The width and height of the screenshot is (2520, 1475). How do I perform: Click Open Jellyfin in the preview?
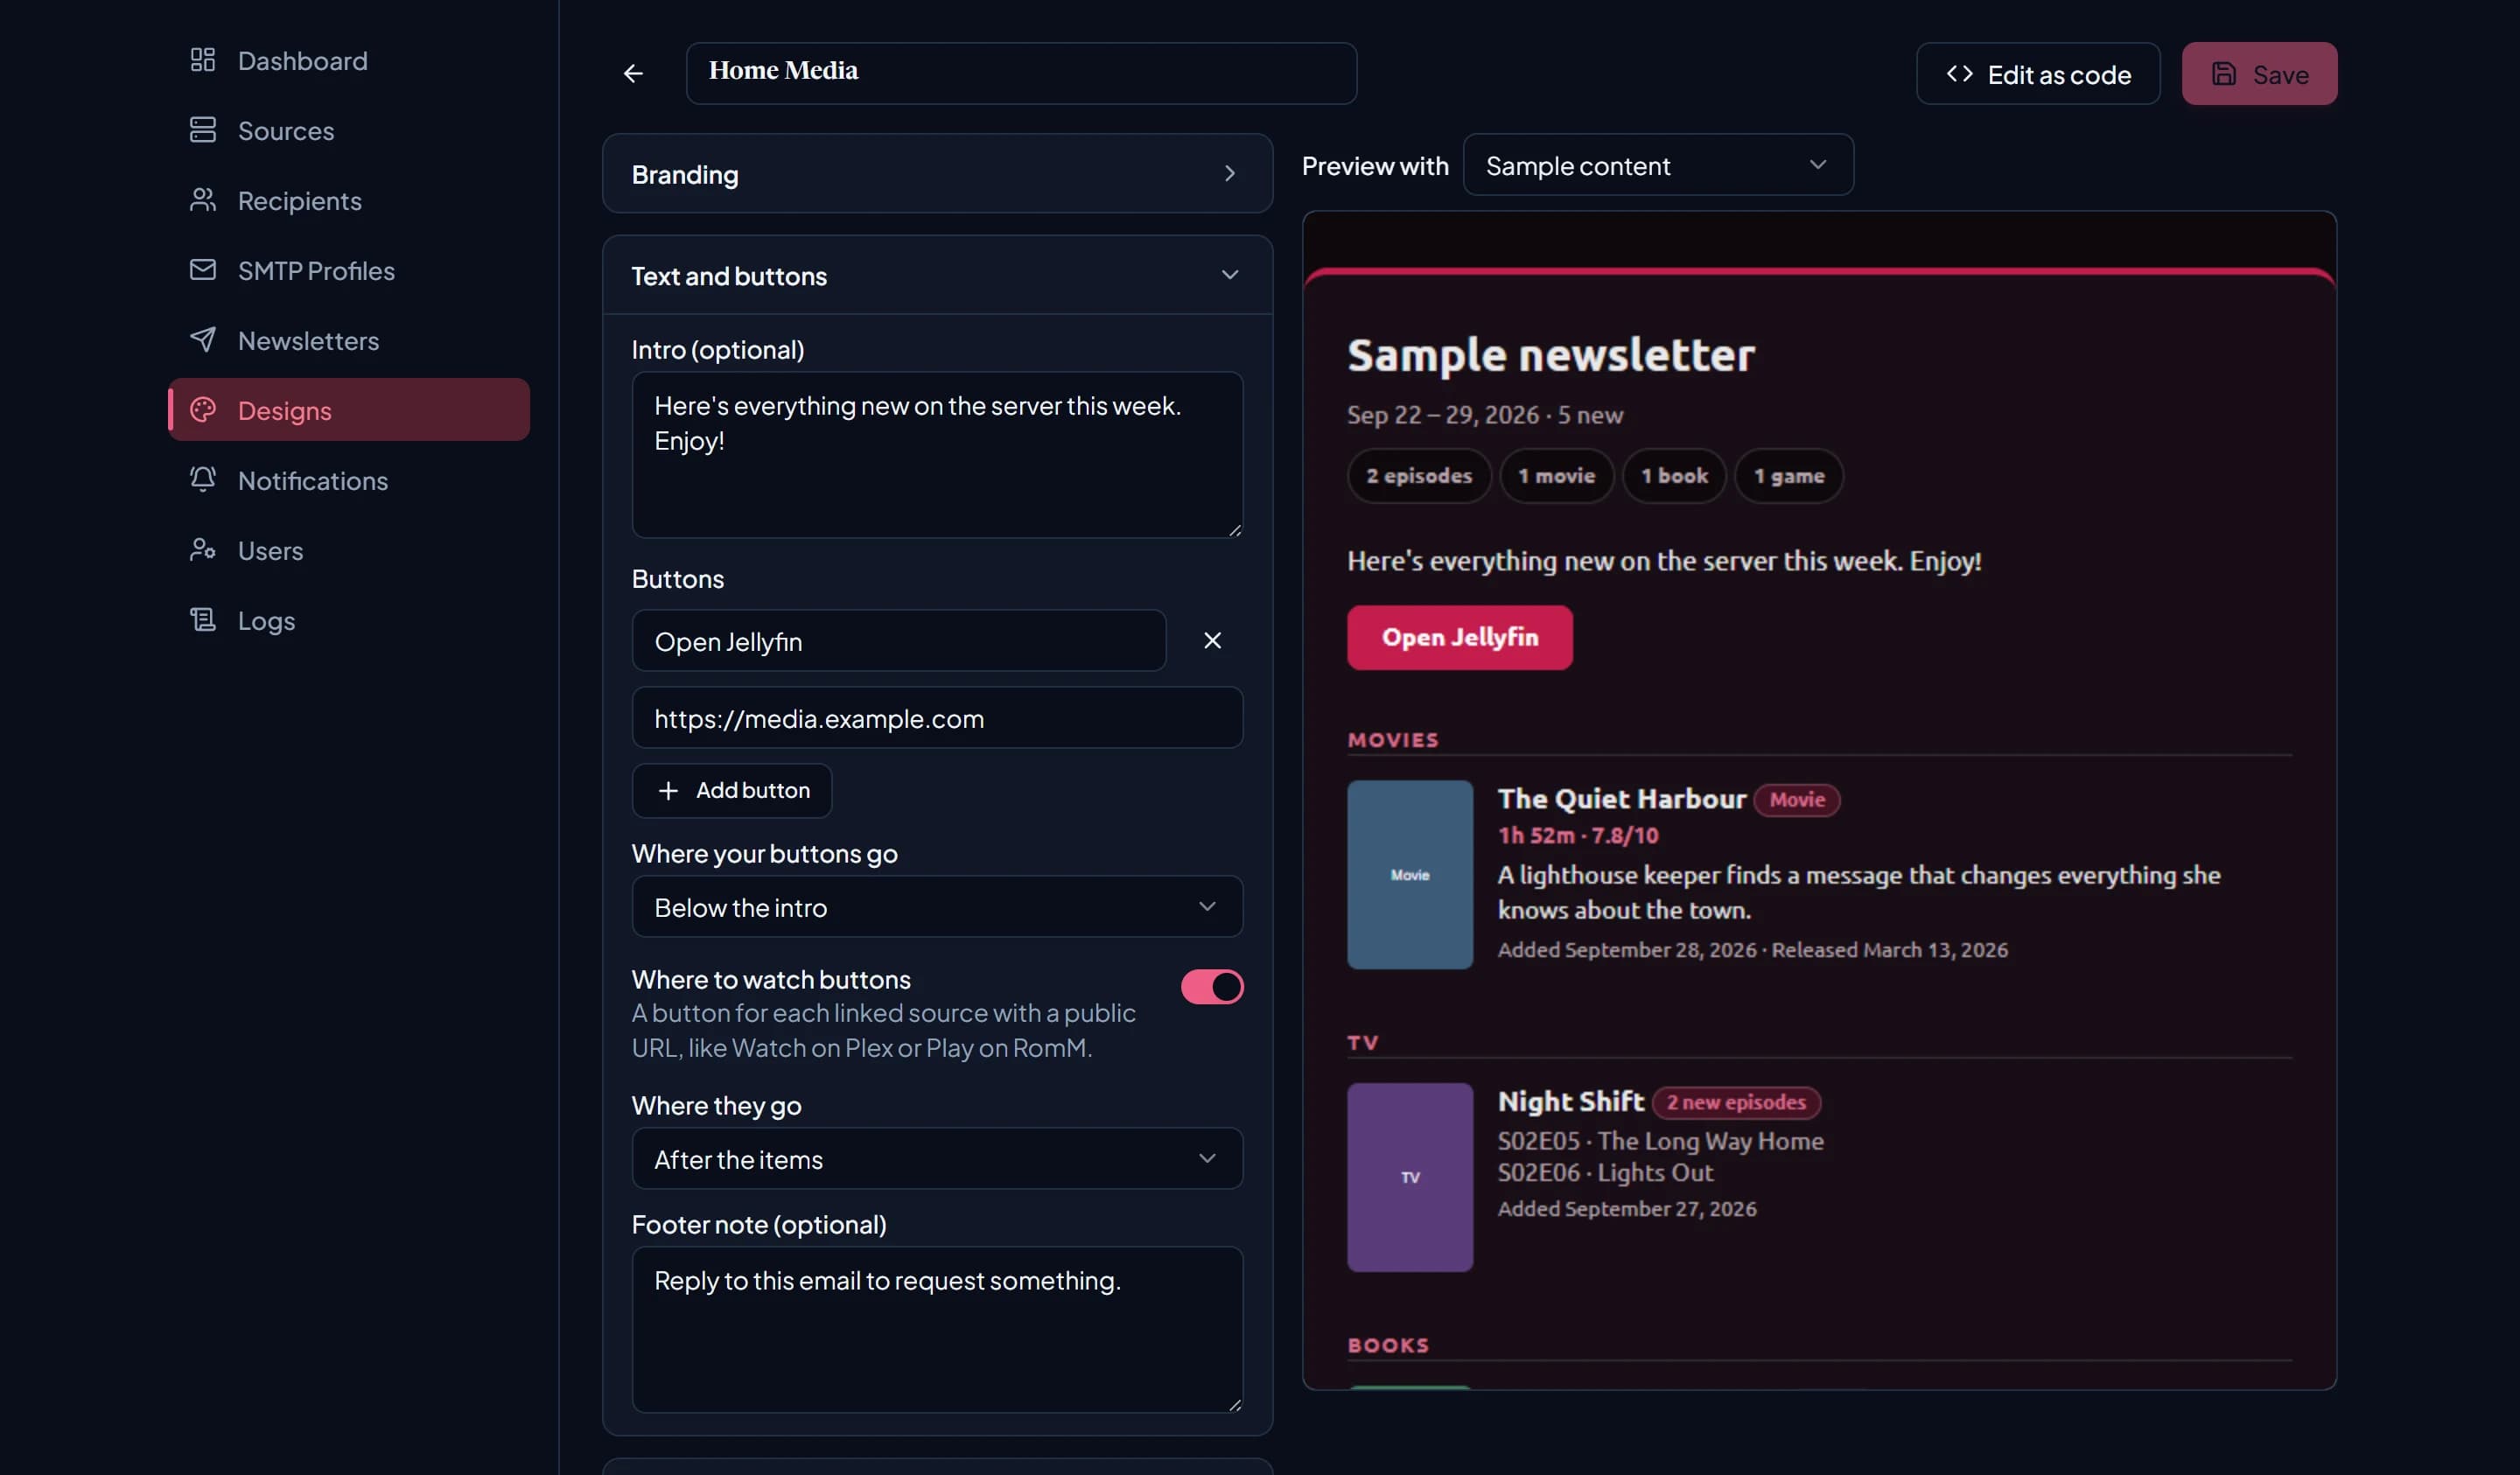(x=1459, y=638)
